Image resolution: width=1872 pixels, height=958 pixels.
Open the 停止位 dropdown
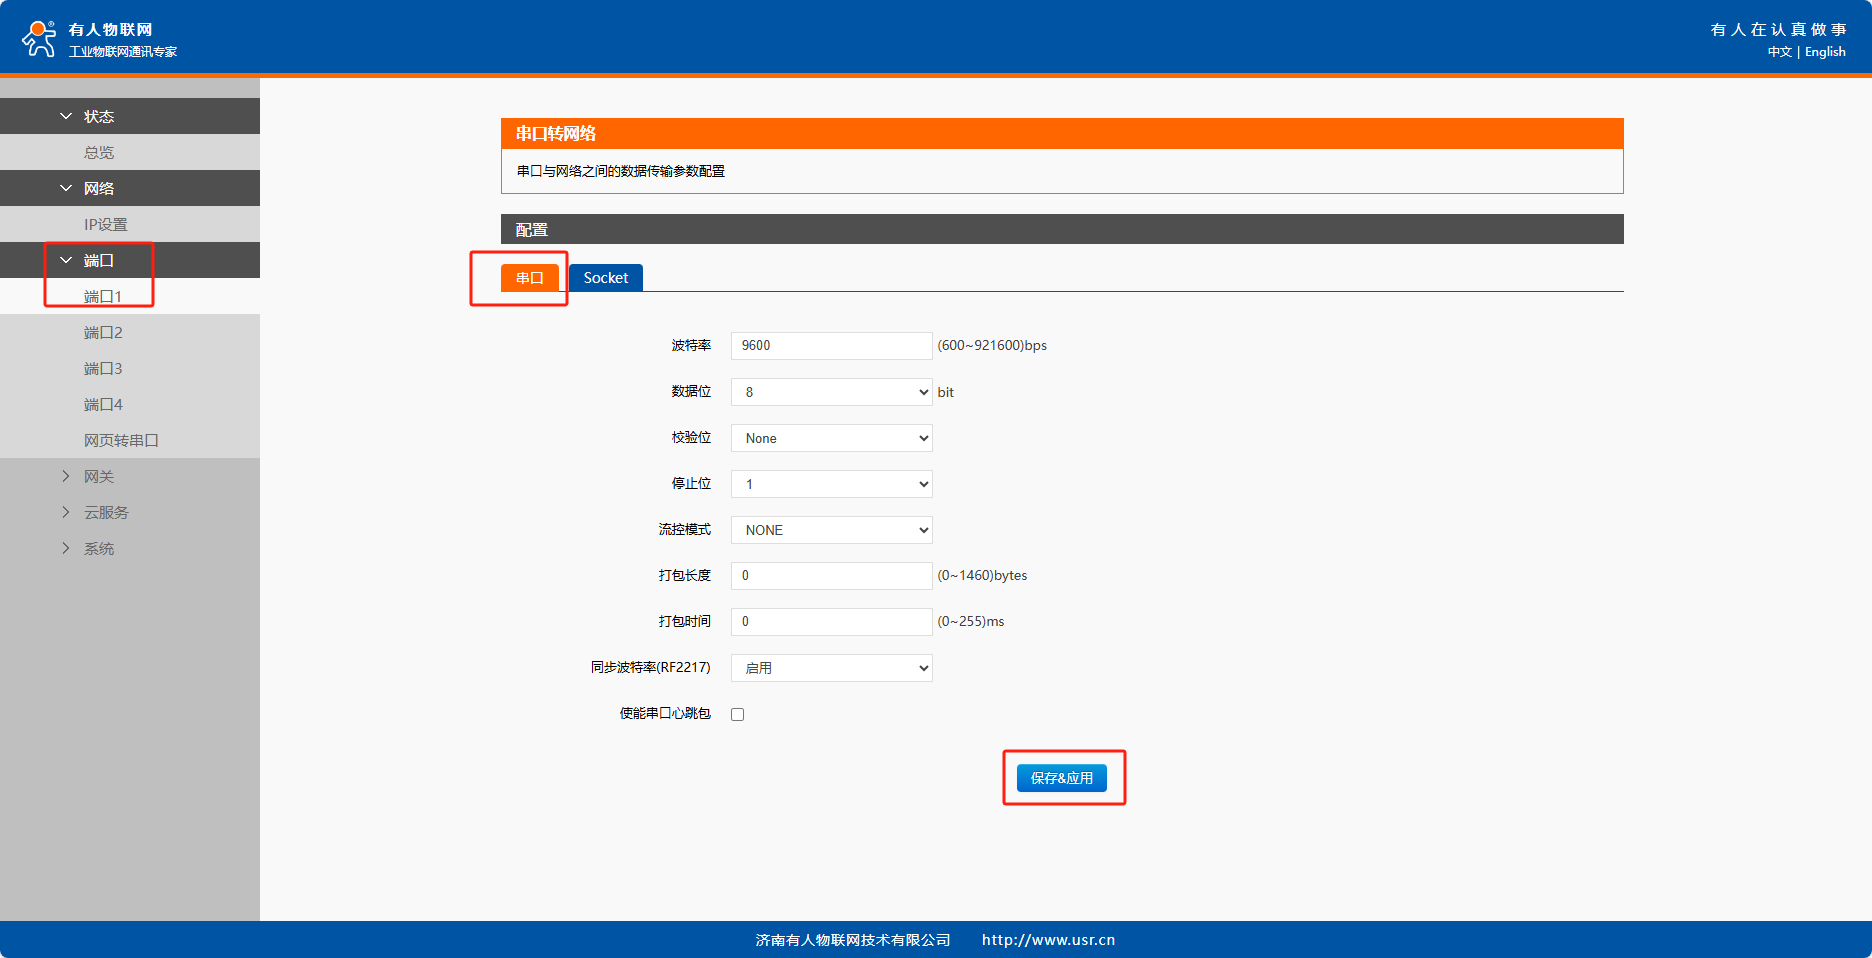tap(831, 484)
